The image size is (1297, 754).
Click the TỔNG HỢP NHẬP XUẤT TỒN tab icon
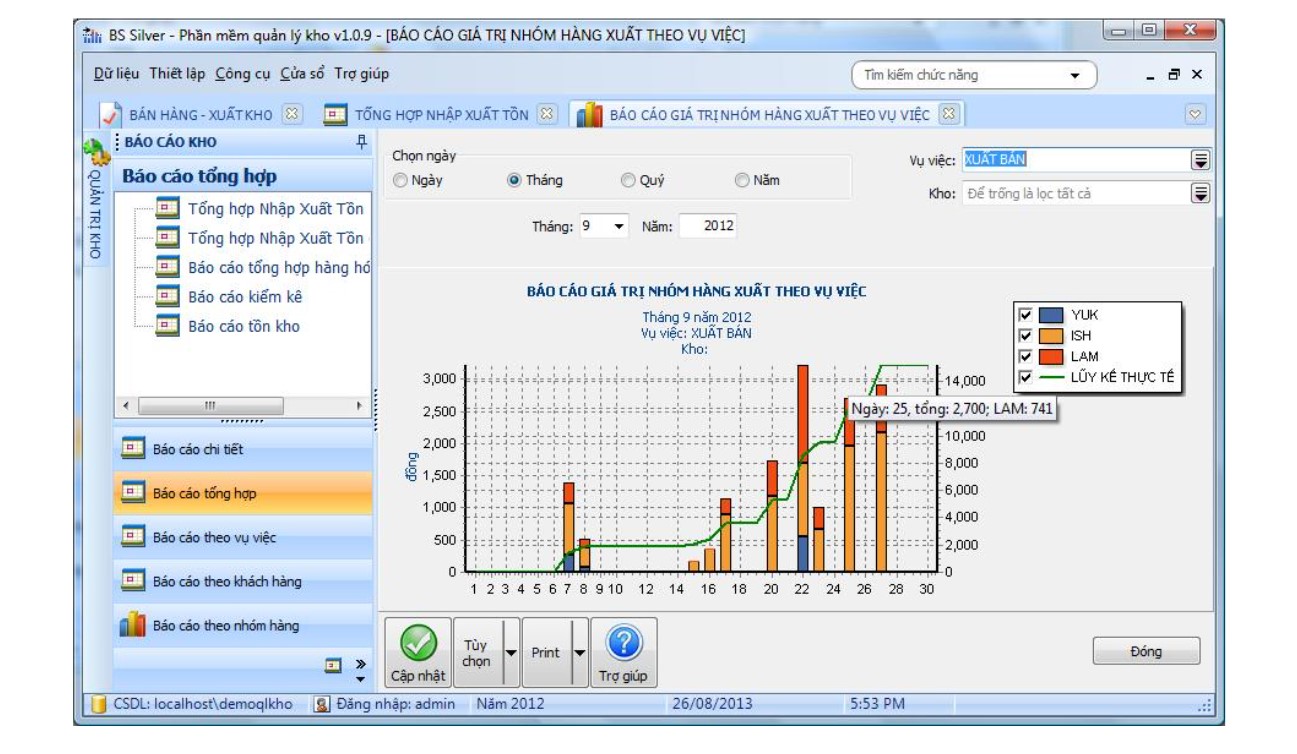tap(336, 114)
